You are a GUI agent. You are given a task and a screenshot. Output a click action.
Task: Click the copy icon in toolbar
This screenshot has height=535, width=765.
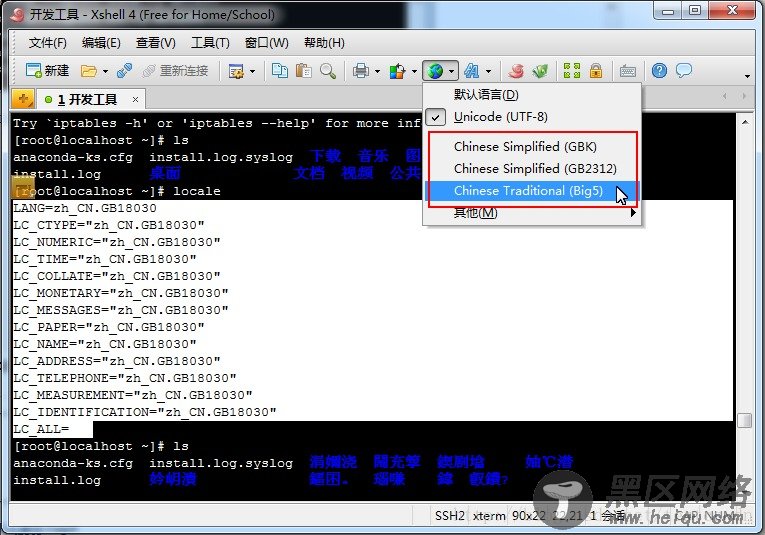[x=280, y=71]
